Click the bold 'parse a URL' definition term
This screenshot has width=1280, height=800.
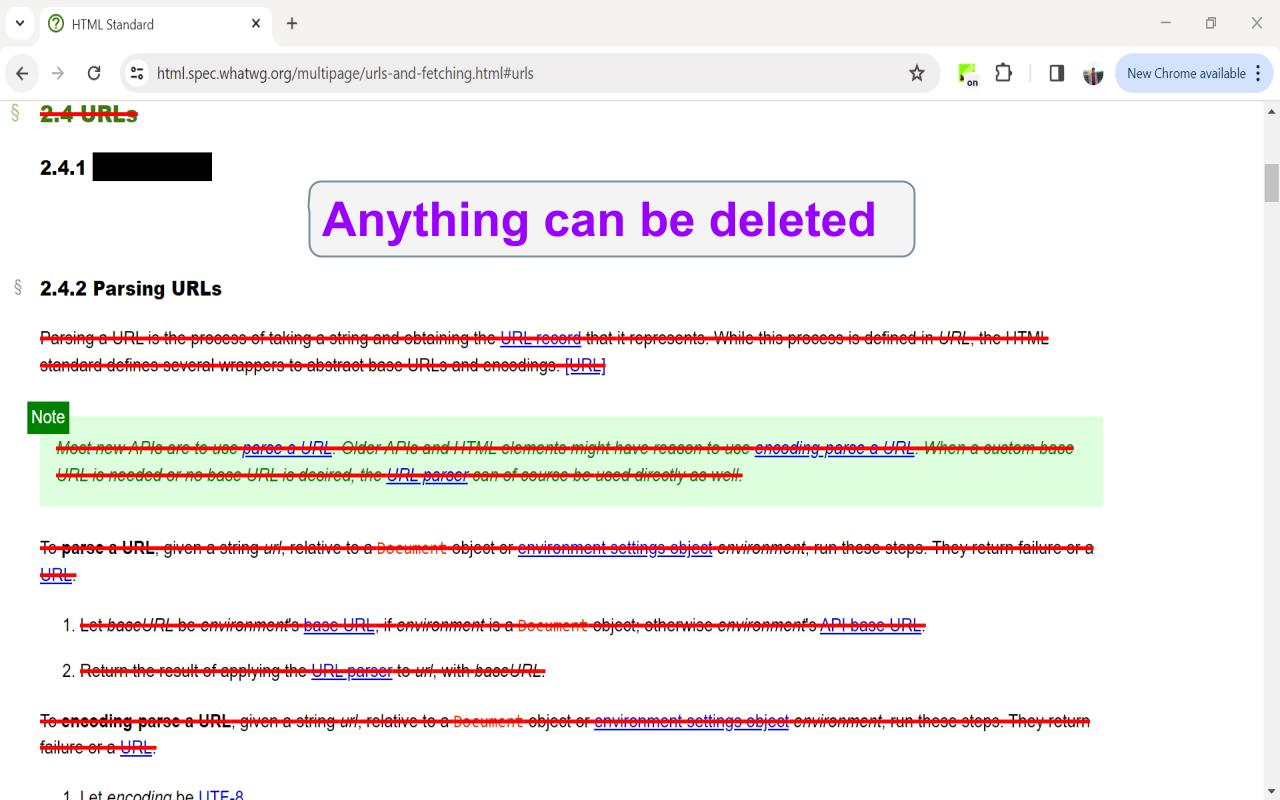click(108, 548)
